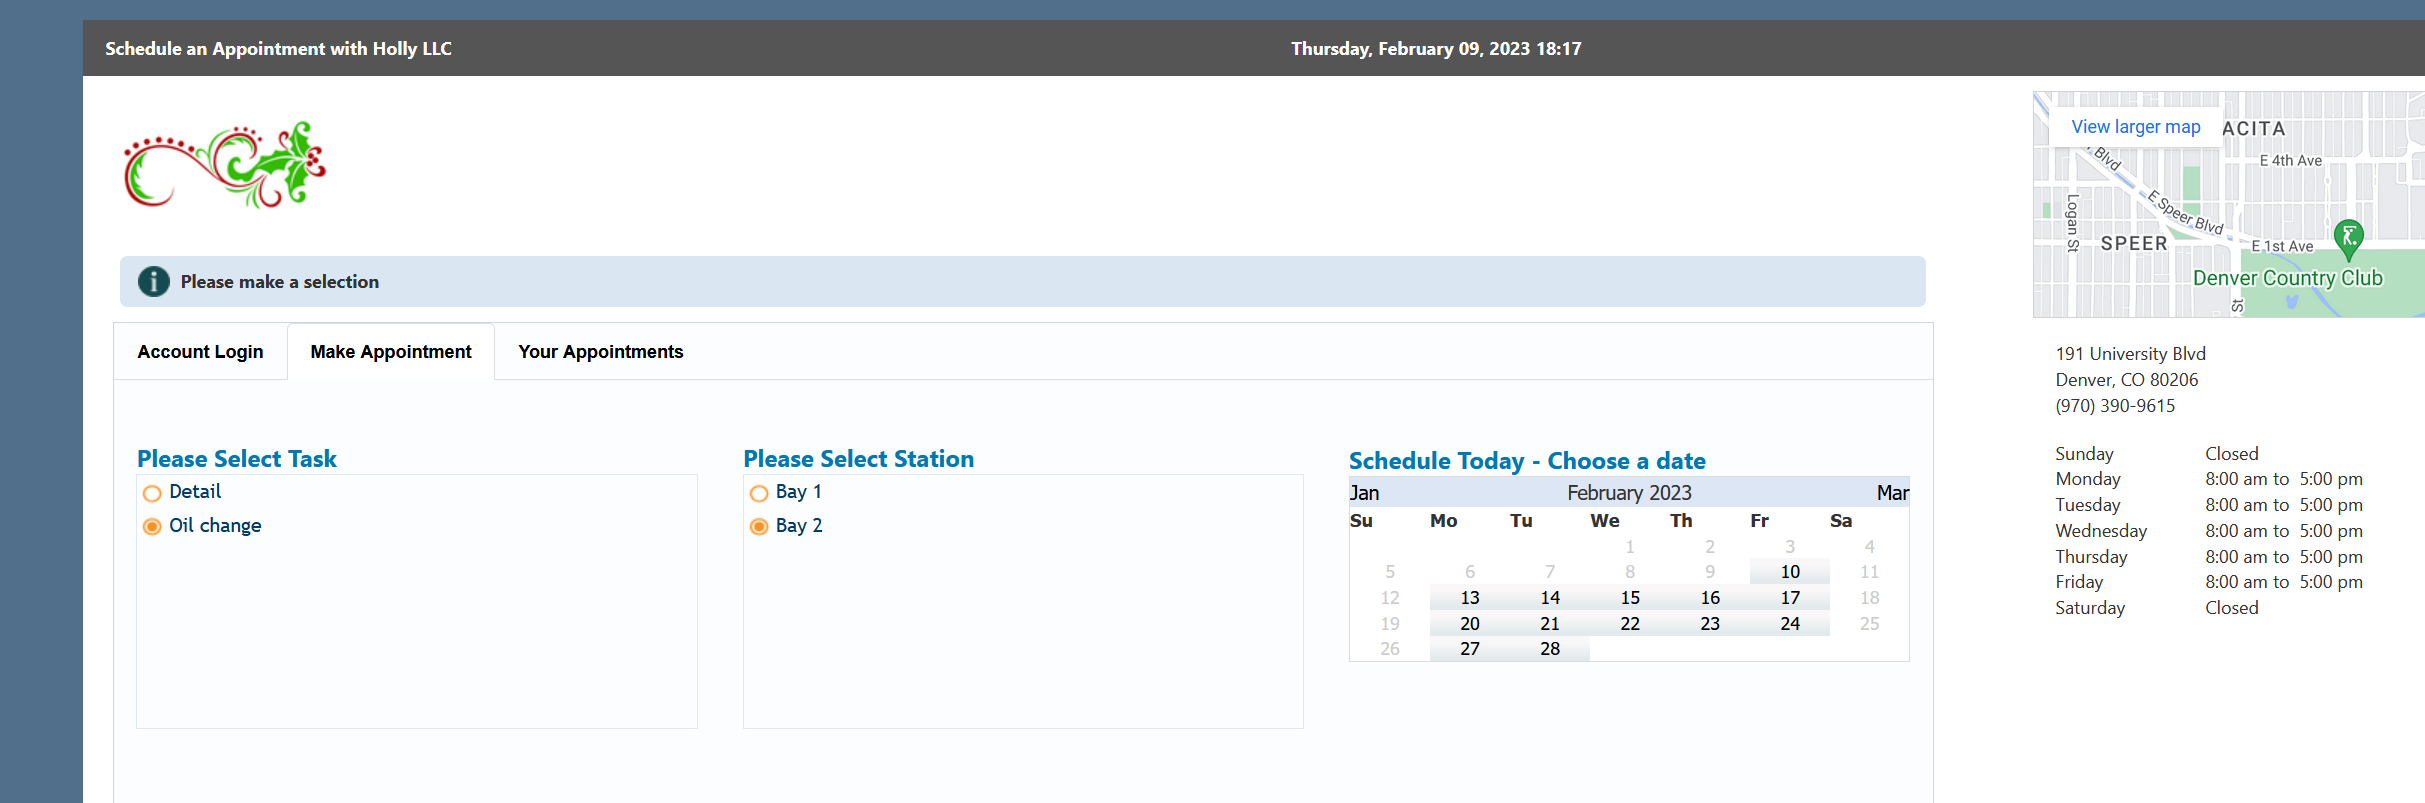Pick February 20 as the appointment date

(x=1469, y=623)
